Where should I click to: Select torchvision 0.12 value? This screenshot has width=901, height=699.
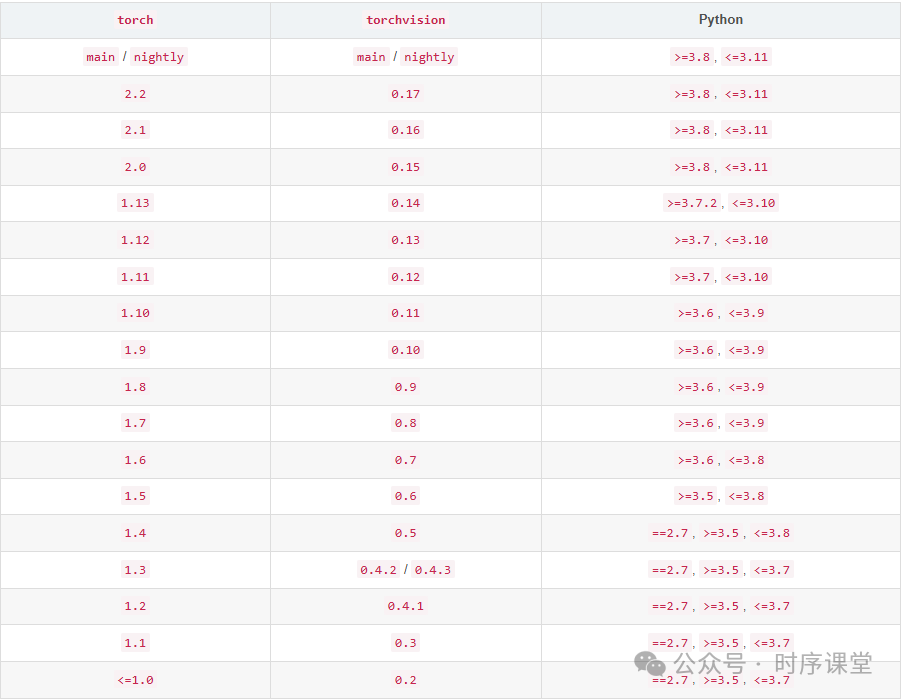(x=406, y=276)
